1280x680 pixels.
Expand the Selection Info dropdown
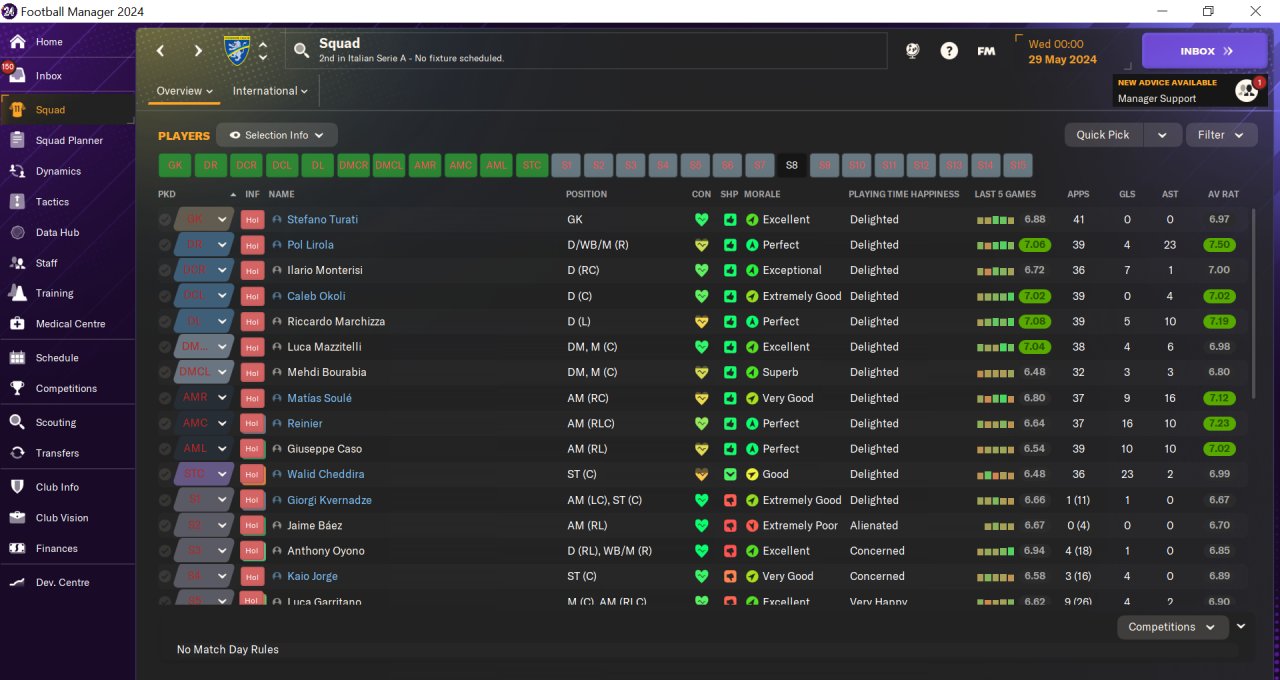click(x=277, y=135)
